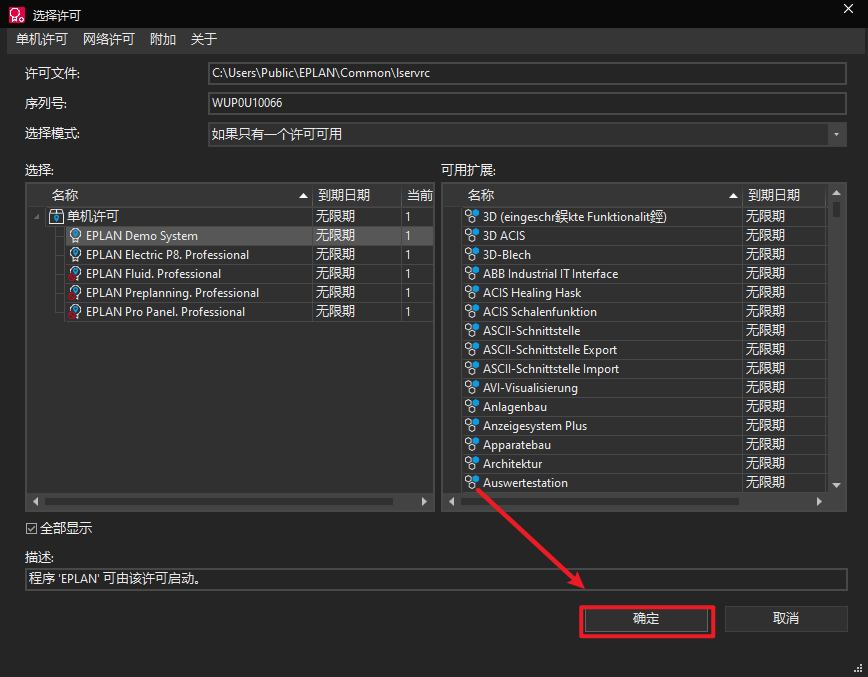The width and height of the screenshot is (868, 677).
Task: Click the EPLAN Demo System license icon
Action: [x=75, y=236]
